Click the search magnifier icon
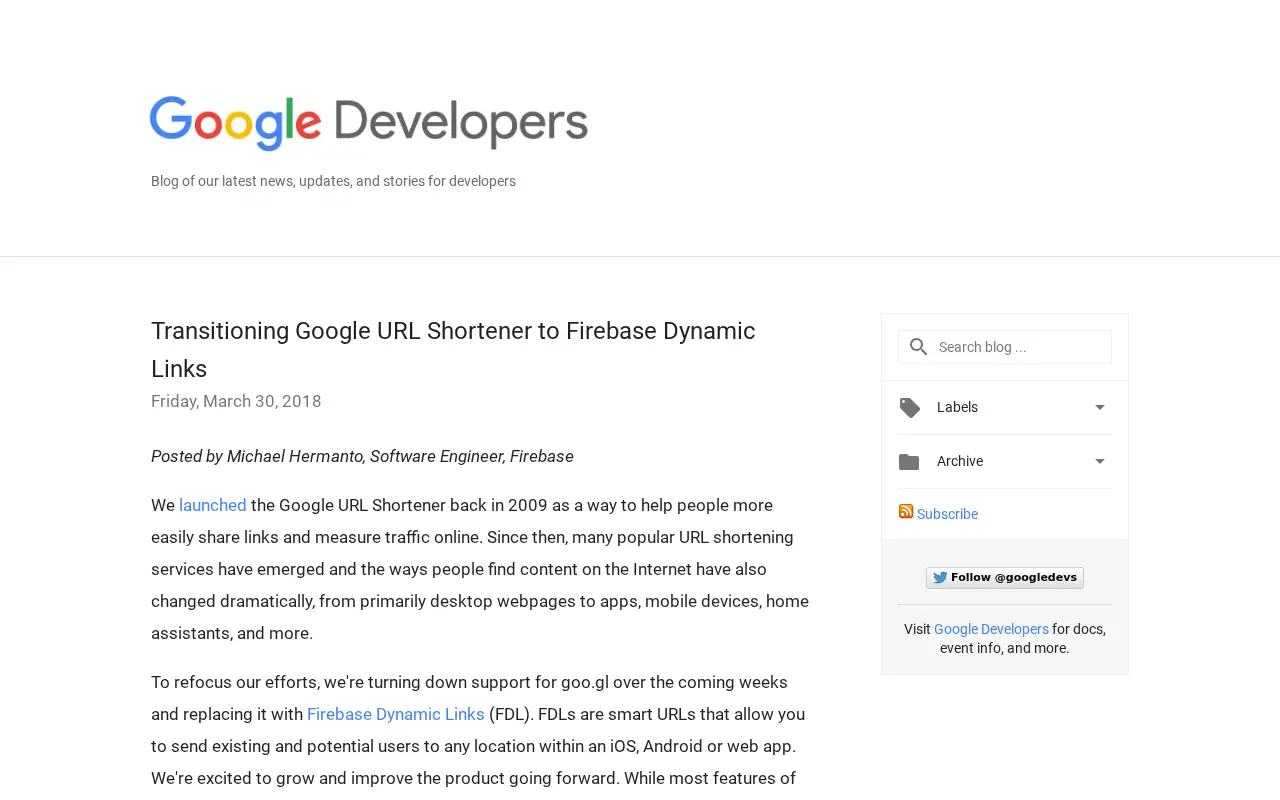This screenshot has height=800, width=1280. pos(918,347)
